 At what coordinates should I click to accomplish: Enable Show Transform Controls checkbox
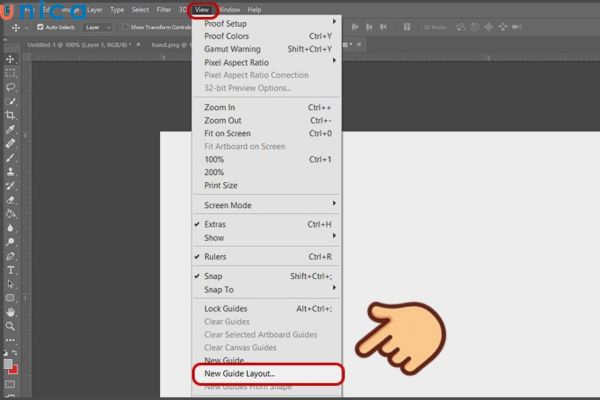coord(125,27)
